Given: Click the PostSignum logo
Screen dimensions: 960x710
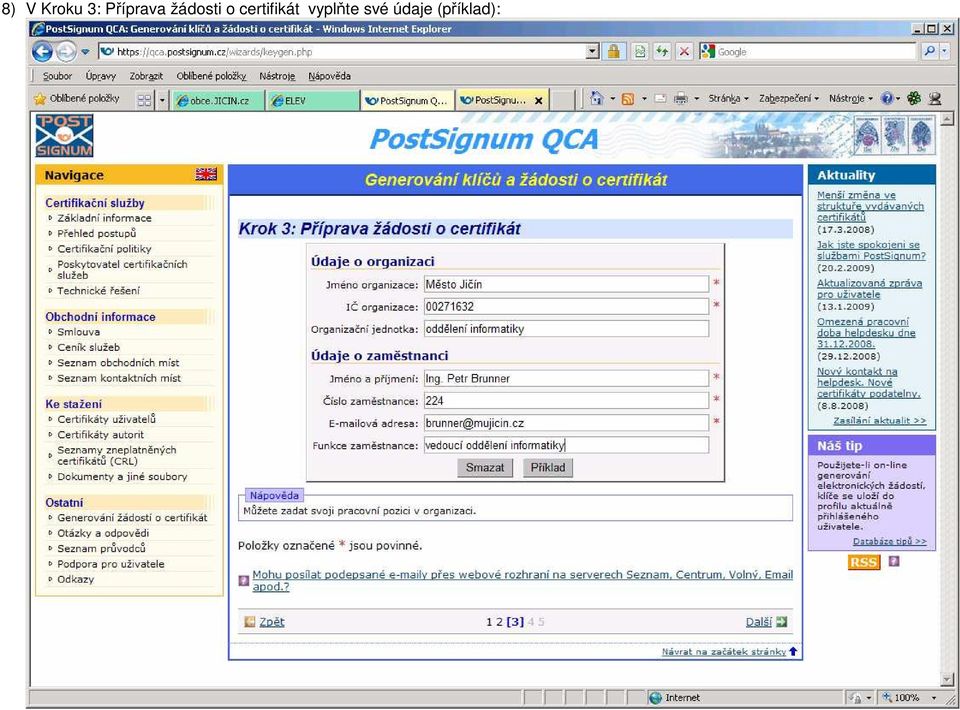Looking at the screenshot, I should click(64, 136).
